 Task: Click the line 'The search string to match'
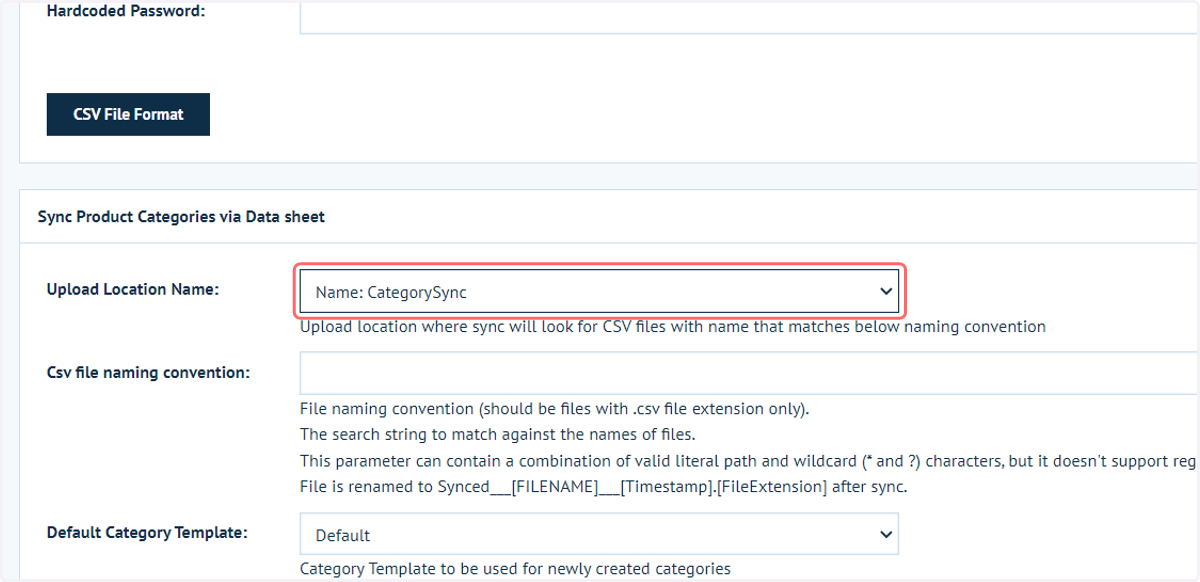point(497,435)
